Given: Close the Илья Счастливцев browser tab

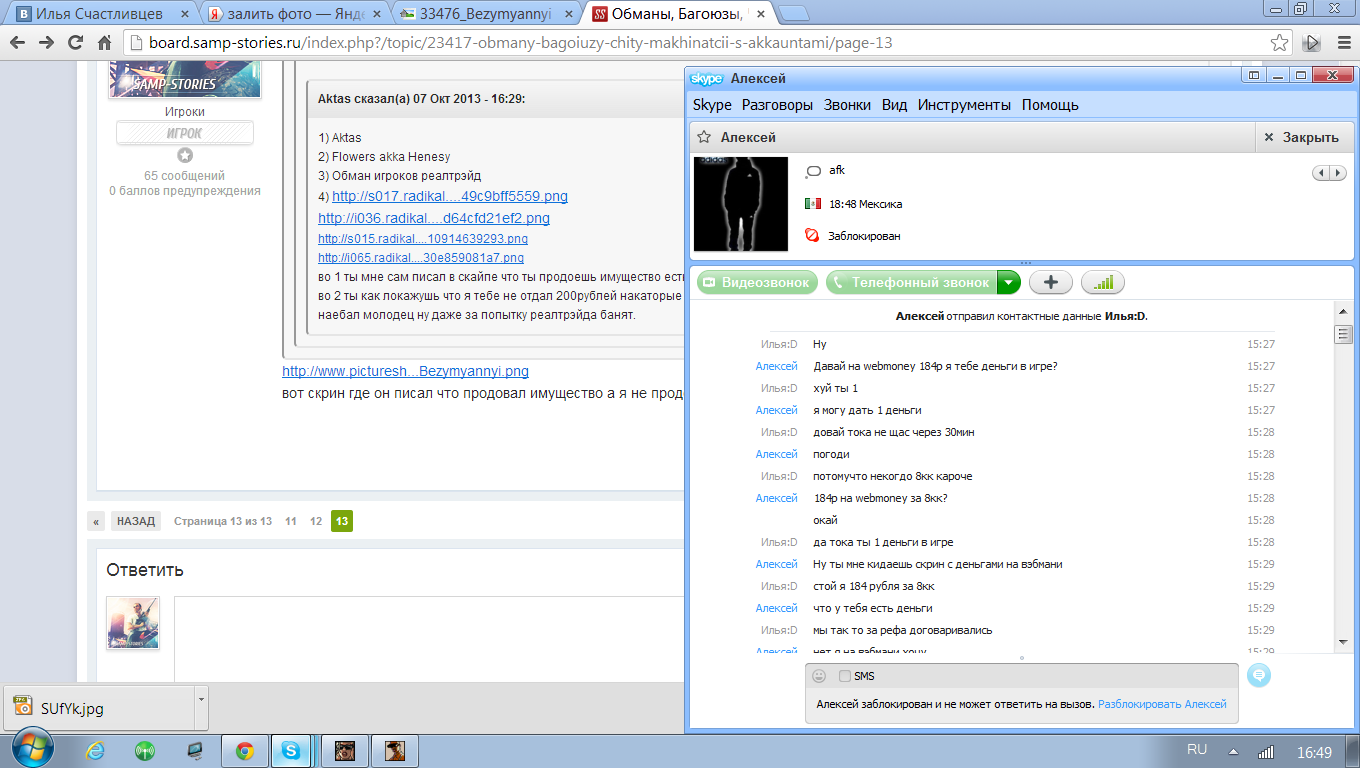Looking at the screenshot, I should pyautogui.click(x=183, y=14).
